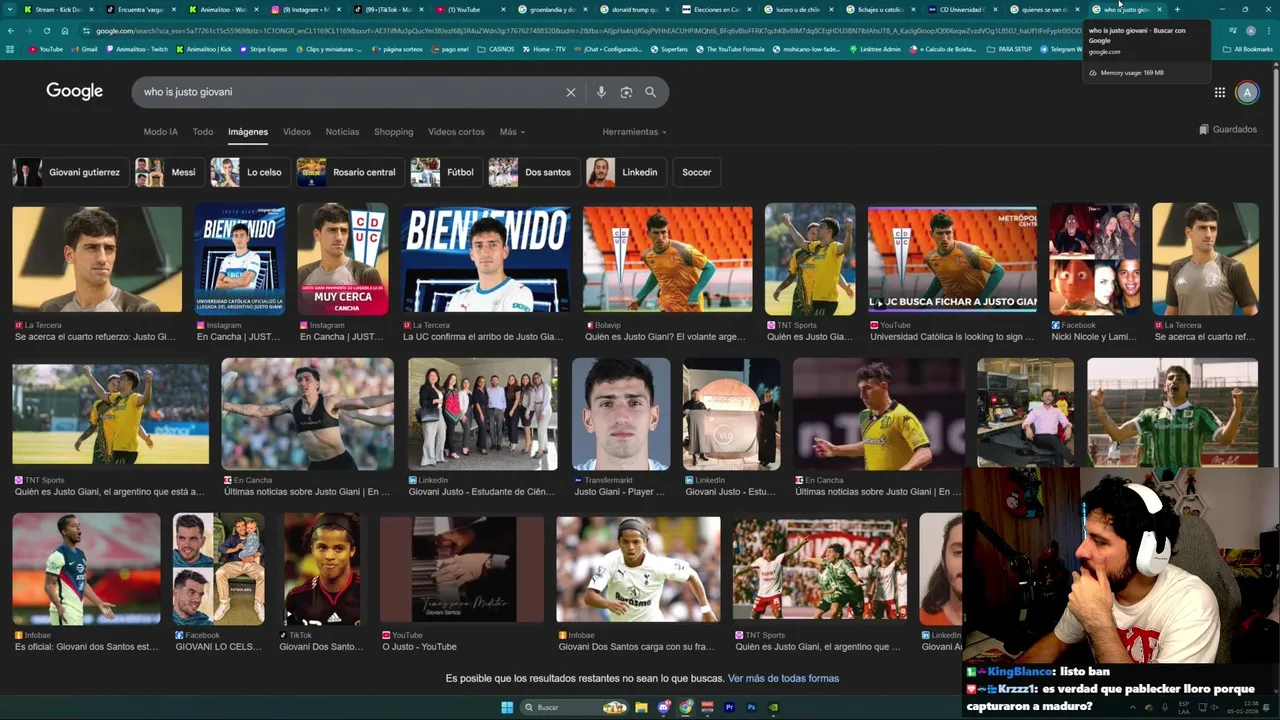This screenshot has height=720, width=1280.
Task: Open LinkedIn Giovani Justo group photo thumbnail
Action: click(483, 414)
